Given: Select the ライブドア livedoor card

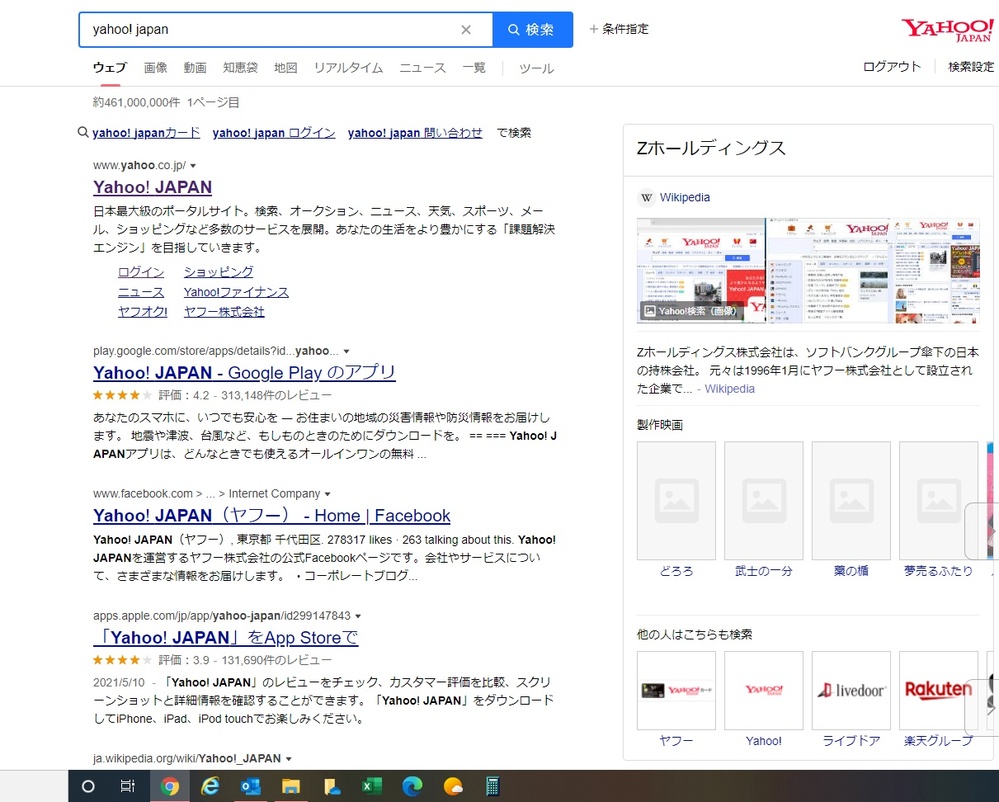Looking at the screenshot, I should click(x=851, y=699).
